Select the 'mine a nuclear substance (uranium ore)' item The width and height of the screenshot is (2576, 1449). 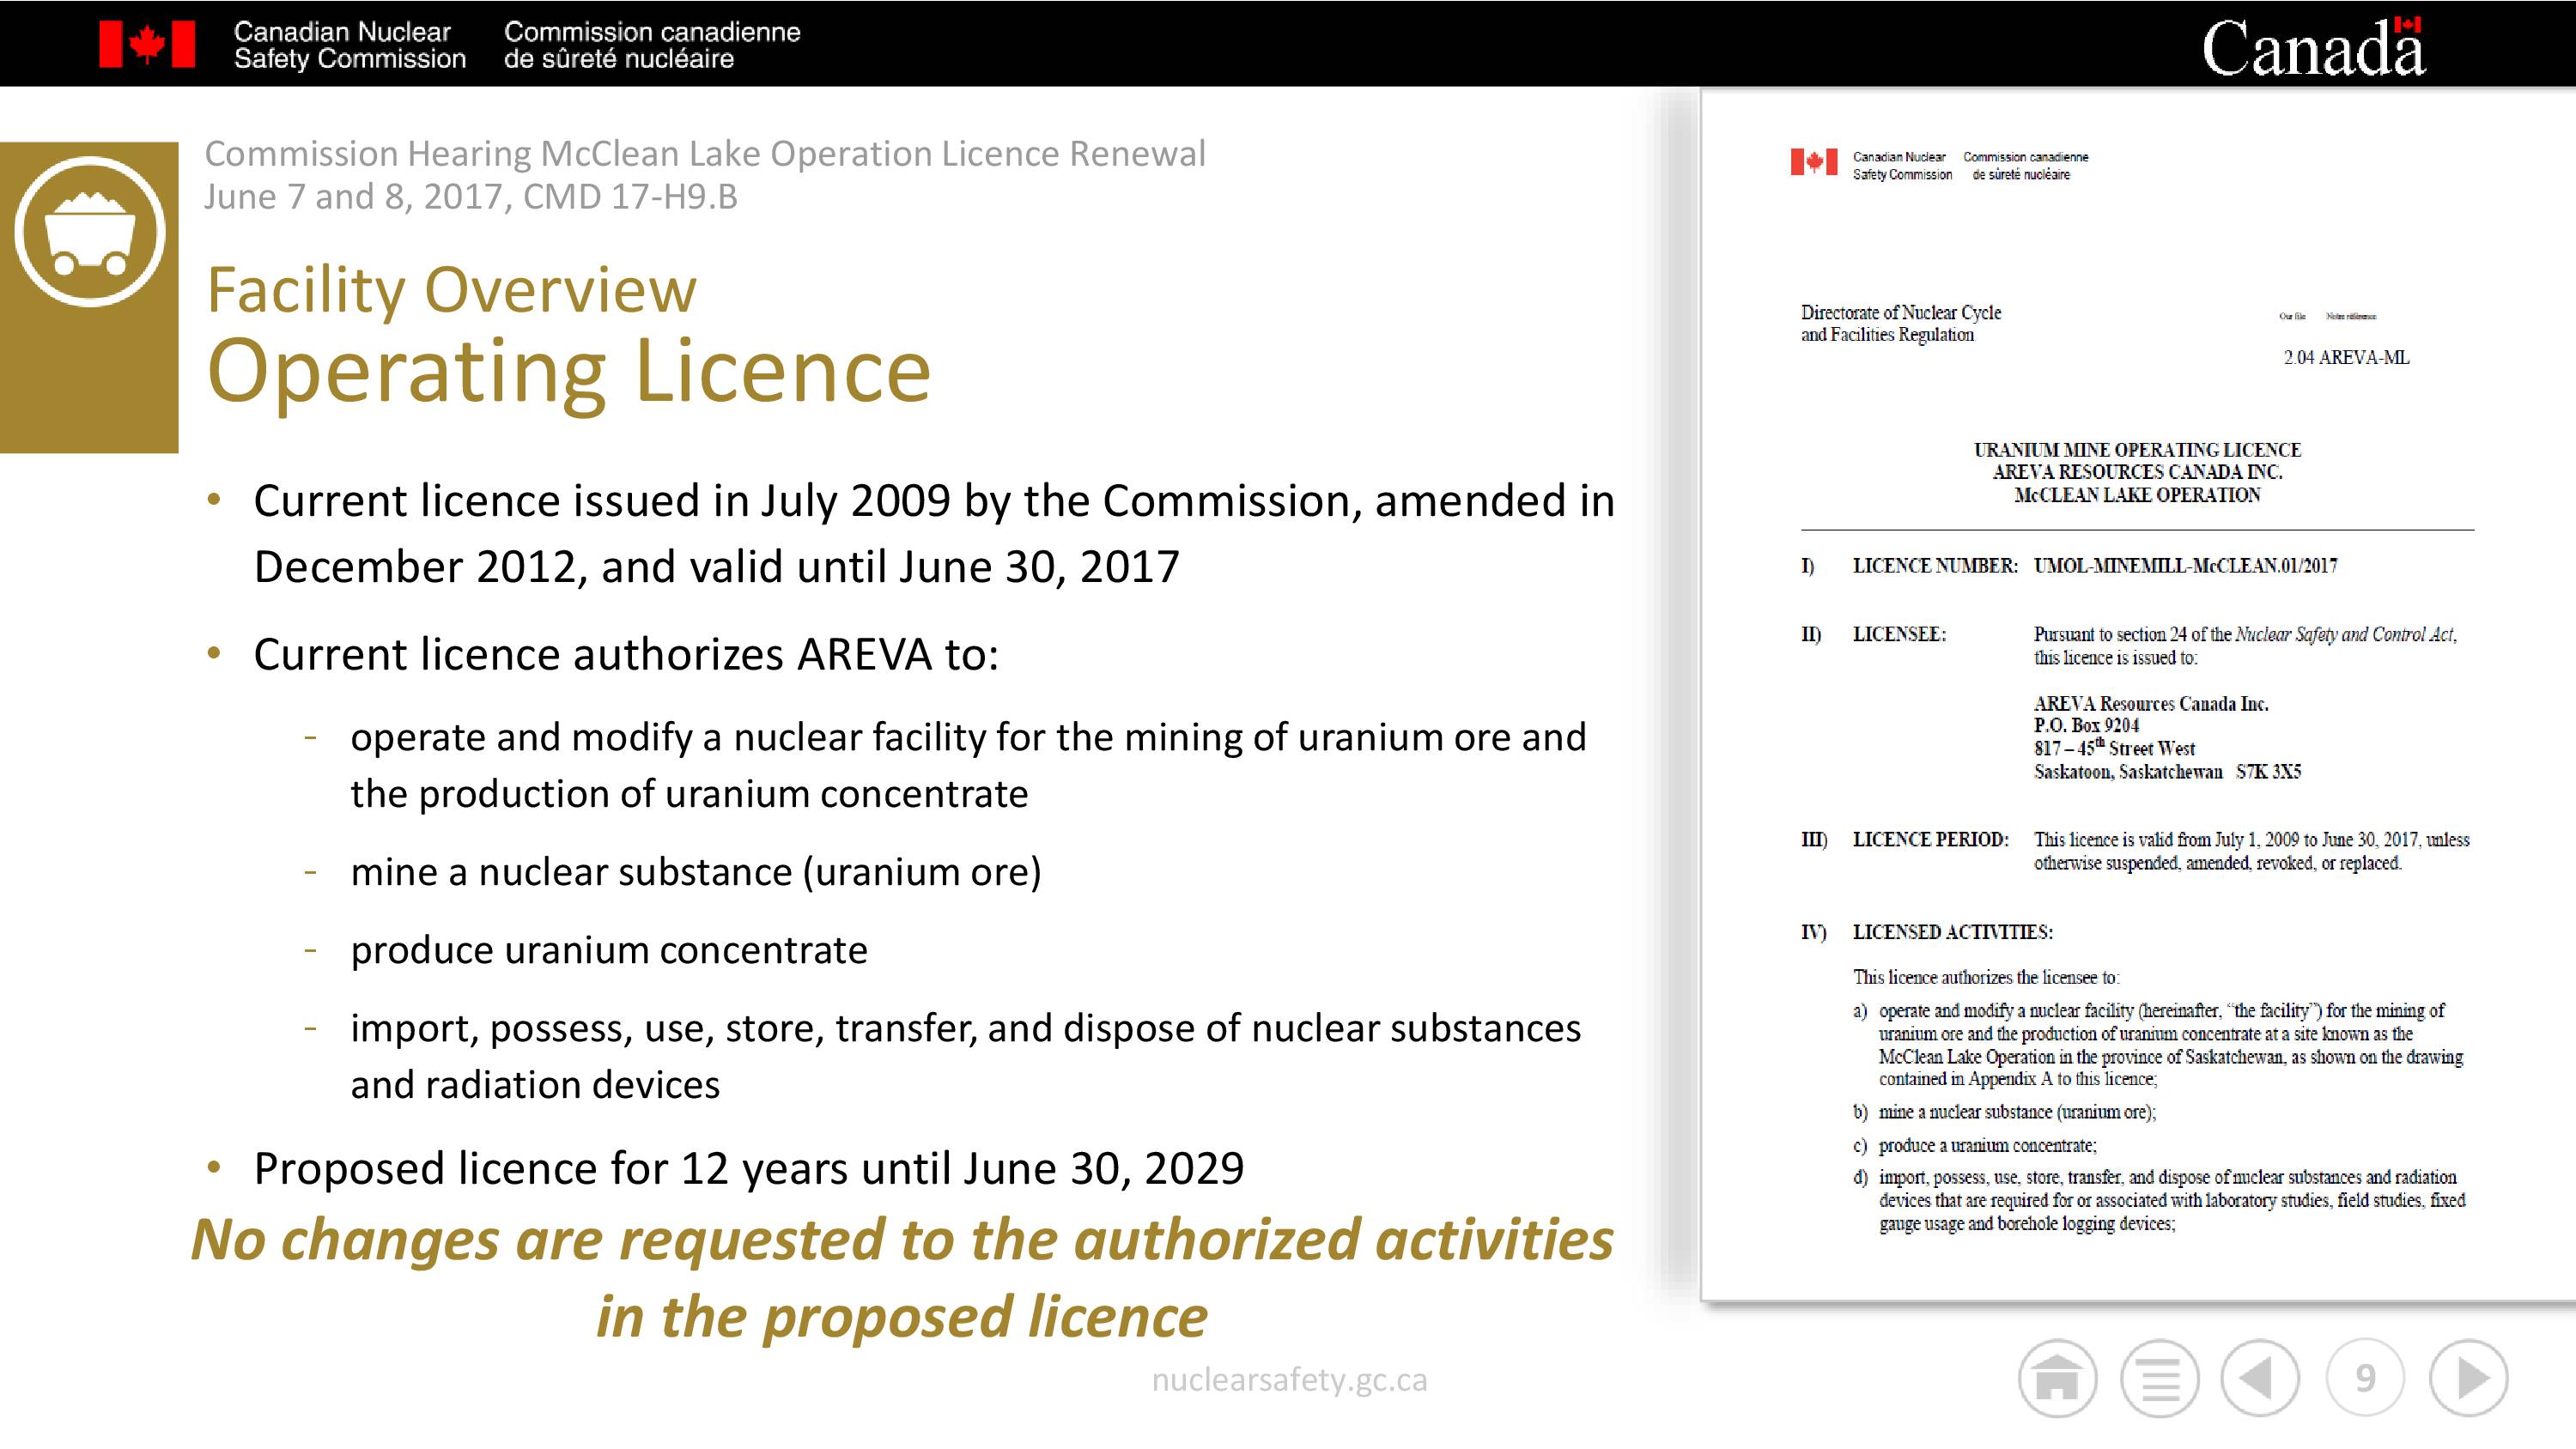[696, 872]
